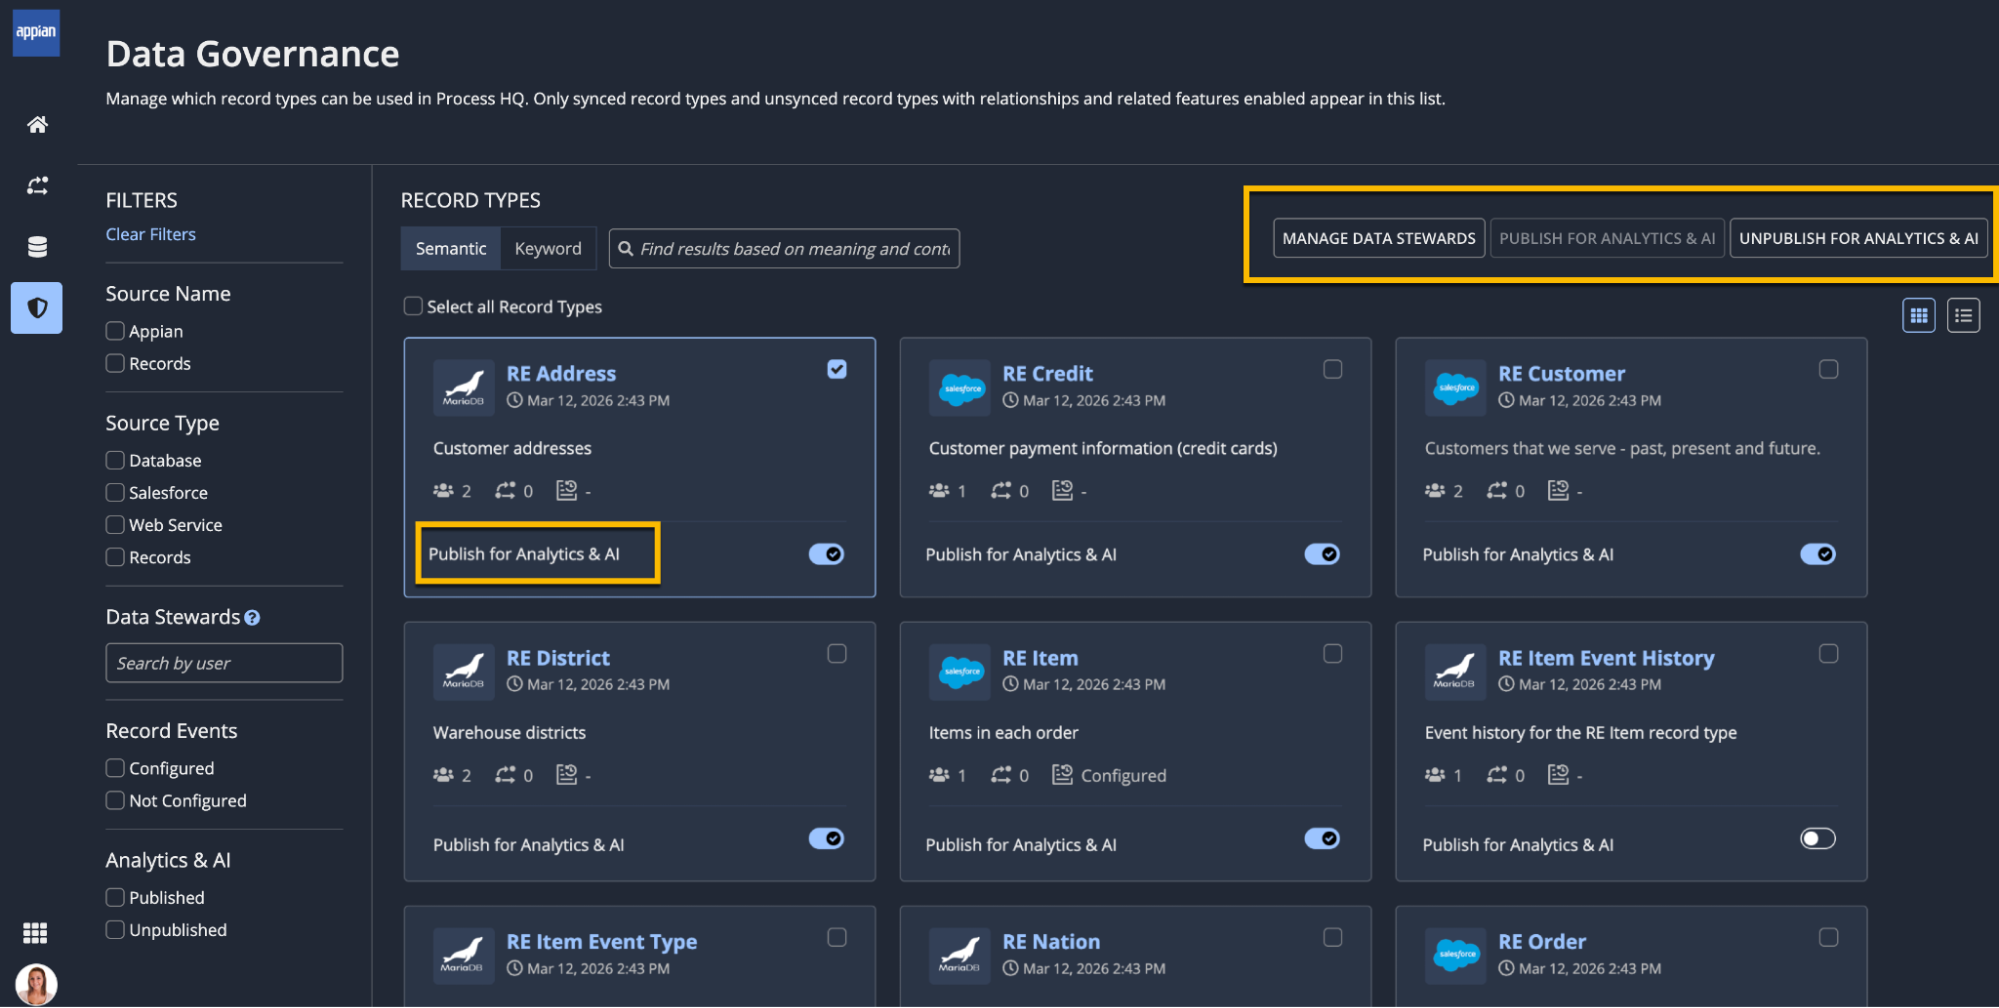1999x1008 pixels.
Task: Click the record events icon on RE Item card
Action: coord(1062,774)
